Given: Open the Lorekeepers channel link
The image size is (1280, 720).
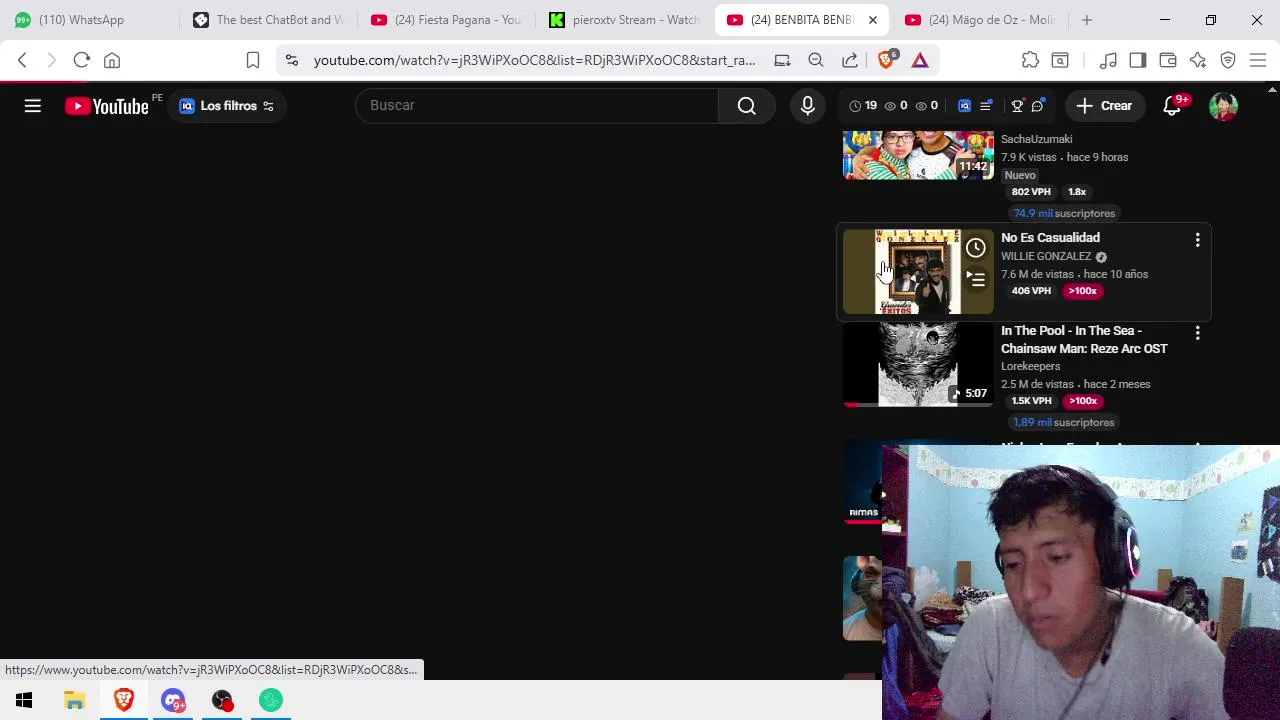Looking at the screenshot, I should tap(1030, 366).
